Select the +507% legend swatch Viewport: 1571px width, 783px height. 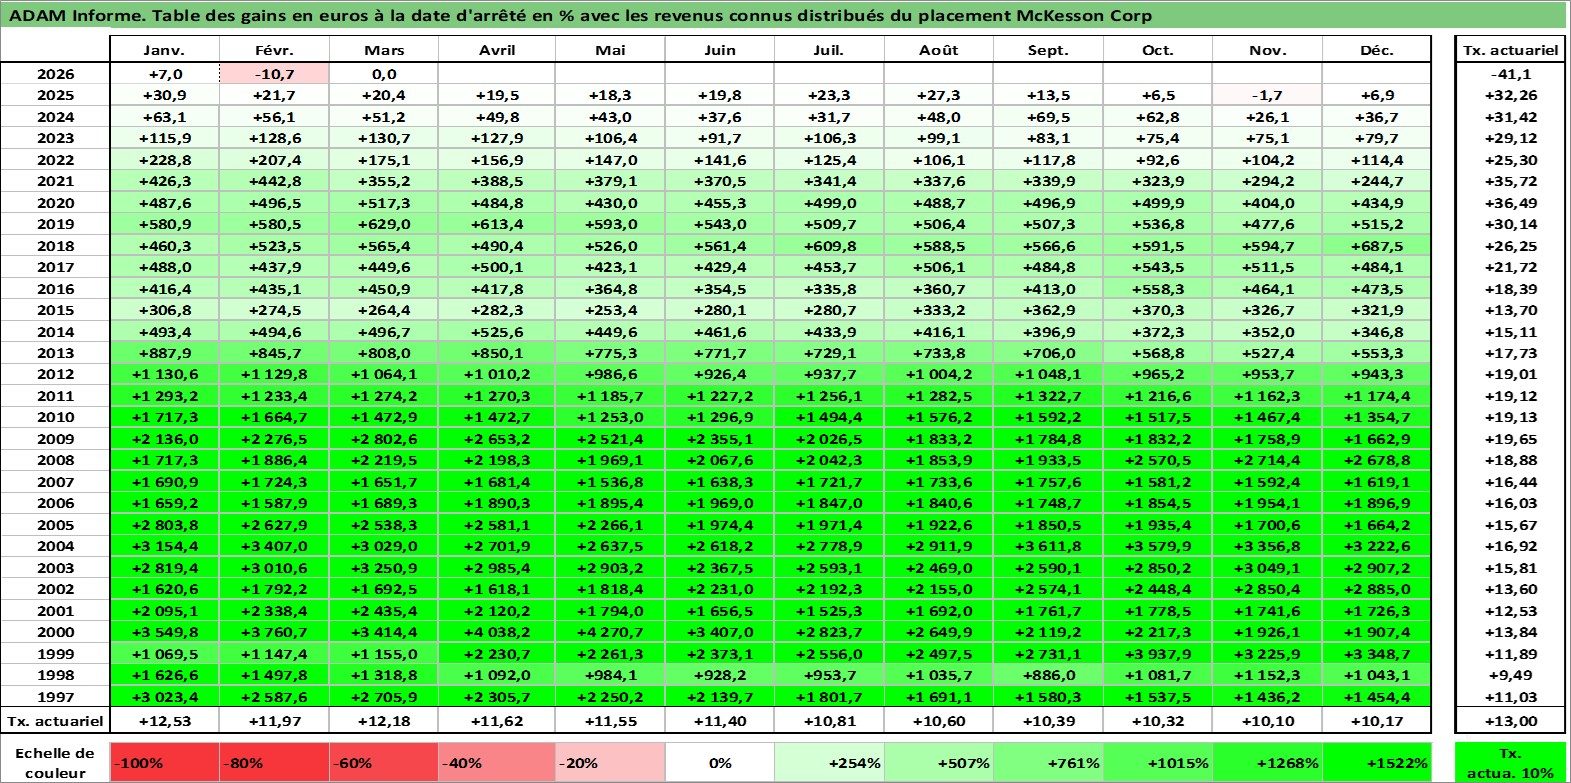click(x=939, y=762)
